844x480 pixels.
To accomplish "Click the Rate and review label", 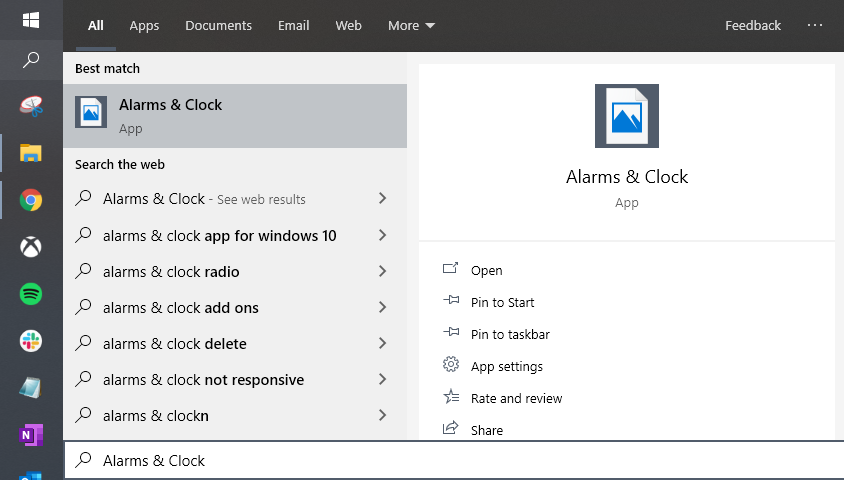I will [x=516, y=398].
